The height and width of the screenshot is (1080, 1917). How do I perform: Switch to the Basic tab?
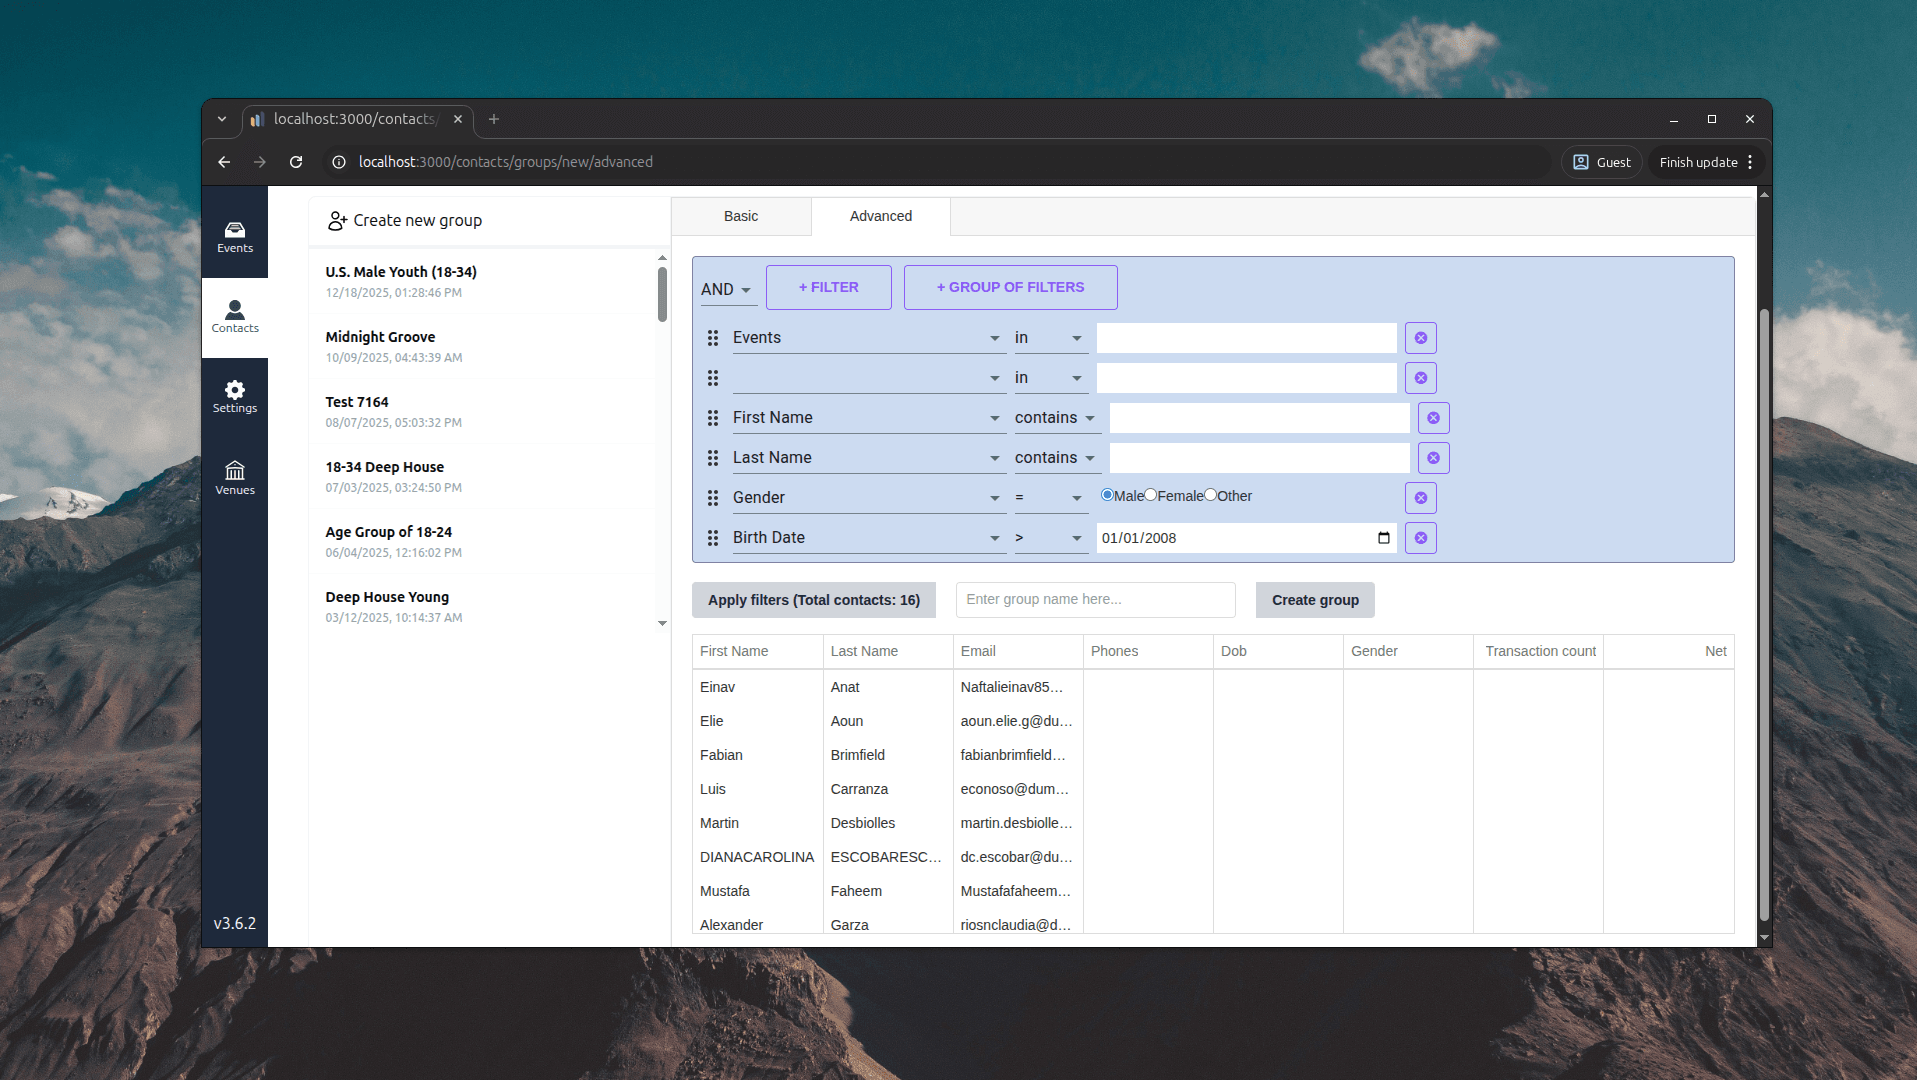(x=741, y=216)
